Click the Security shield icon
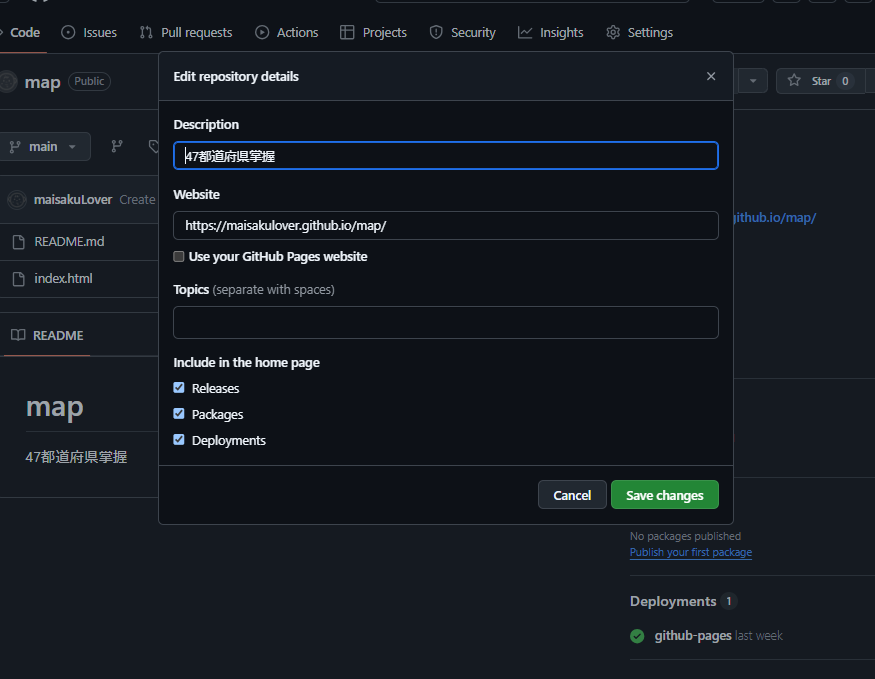Screen dimensions: 875x679 coord(436,32)
